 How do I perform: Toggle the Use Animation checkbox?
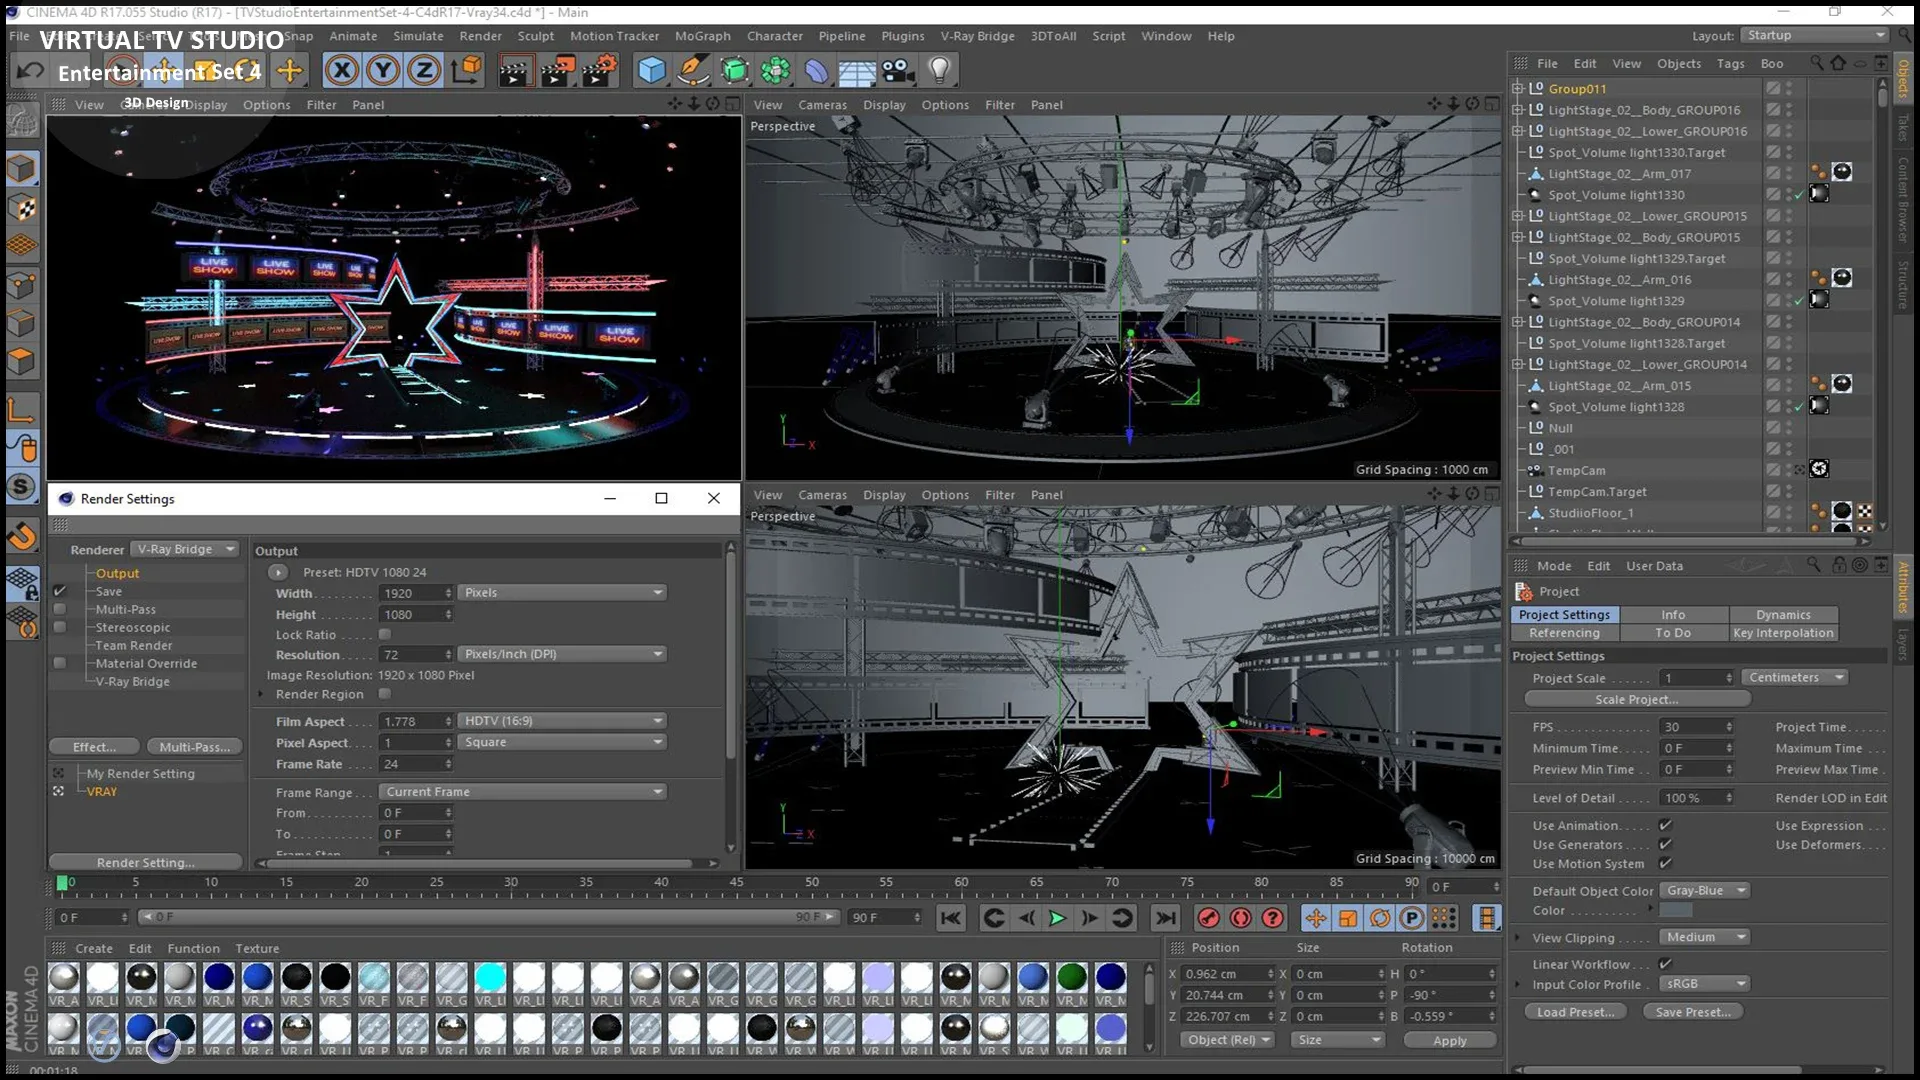point(1665,825)
